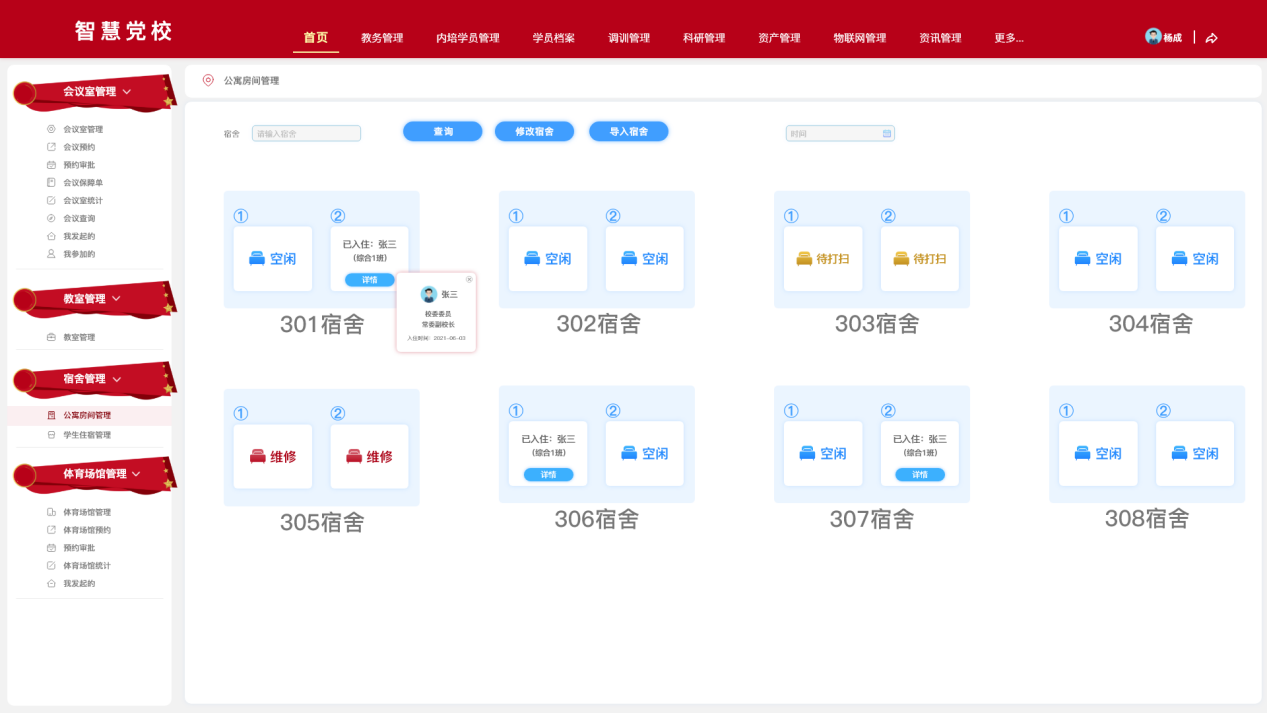Open the 教务管理 top menu
This screenshot has width=1267, height=713.
(x=382, y=38)
